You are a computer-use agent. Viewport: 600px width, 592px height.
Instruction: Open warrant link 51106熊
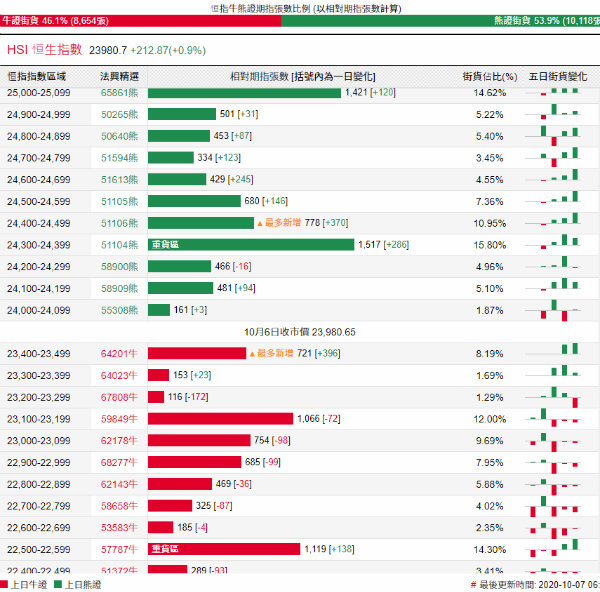[x=119, y=223]
